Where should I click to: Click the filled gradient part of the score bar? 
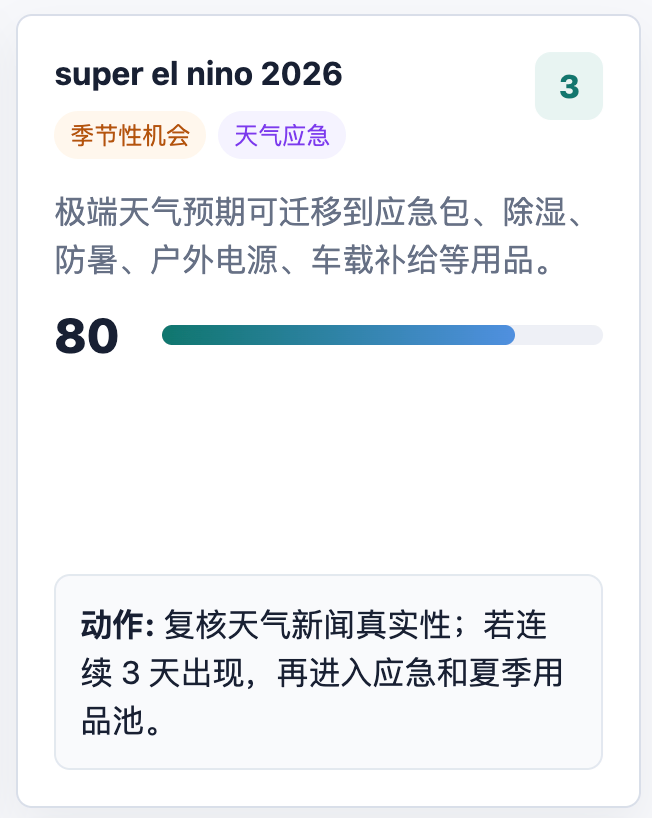[338, 335]
